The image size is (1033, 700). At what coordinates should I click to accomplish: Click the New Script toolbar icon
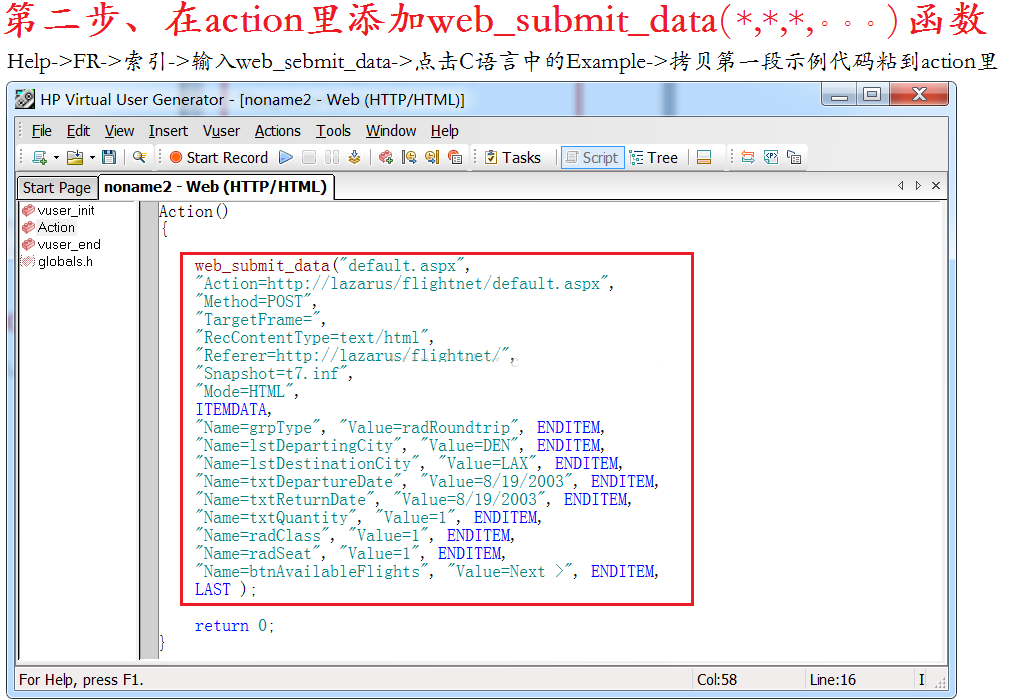click(40, 157)
